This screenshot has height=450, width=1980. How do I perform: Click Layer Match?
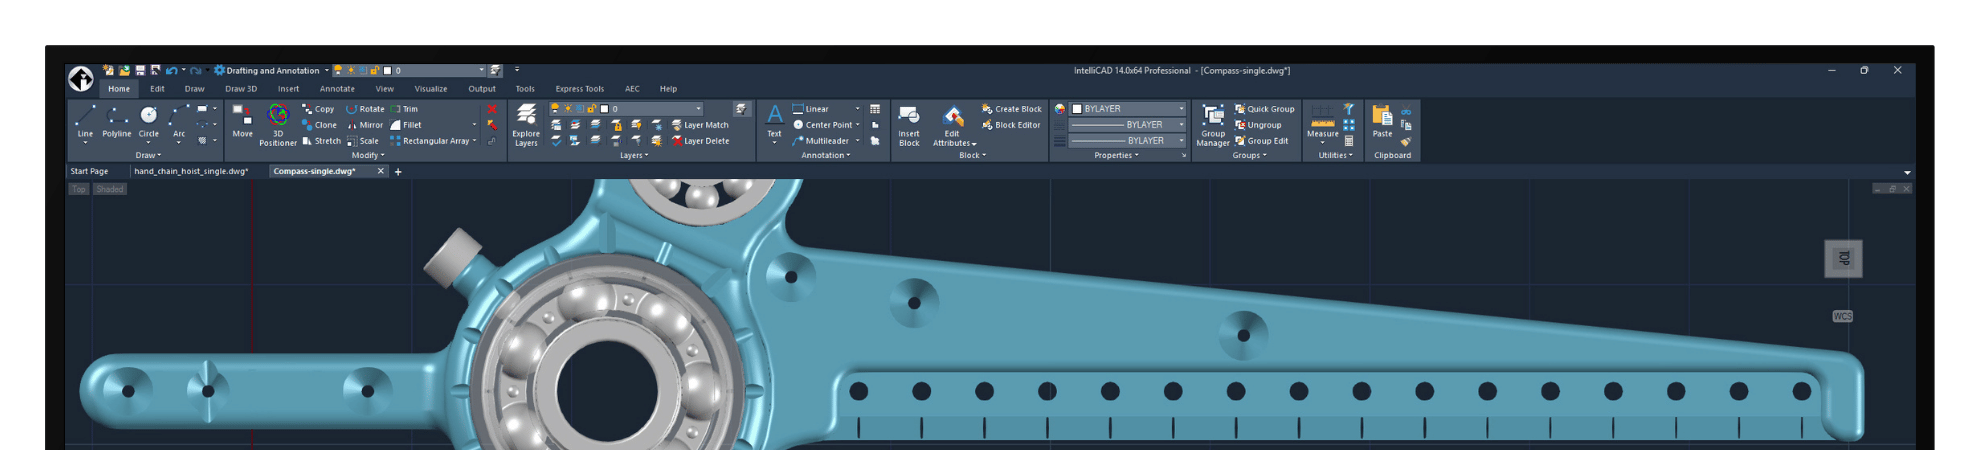700,125
